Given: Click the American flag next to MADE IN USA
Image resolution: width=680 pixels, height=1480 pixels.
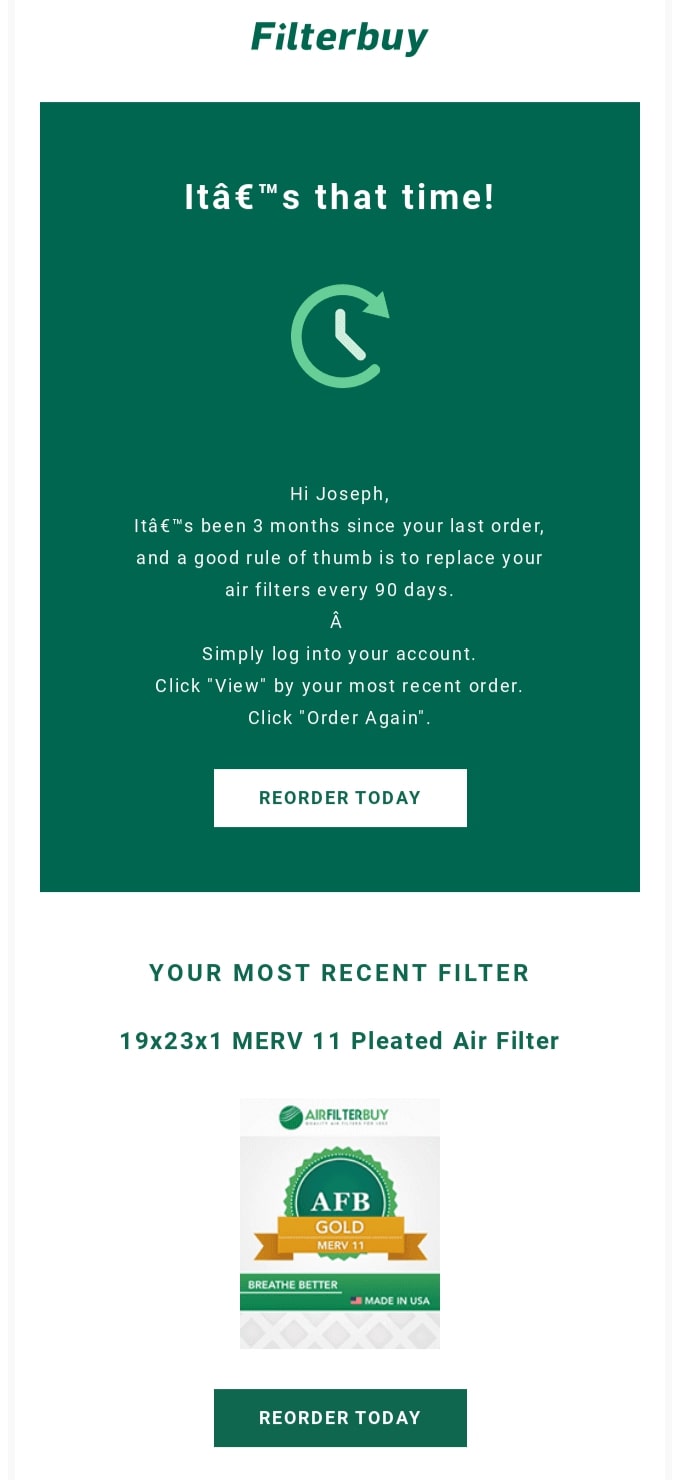Looking at the screenshot, I should [355, 1302].
